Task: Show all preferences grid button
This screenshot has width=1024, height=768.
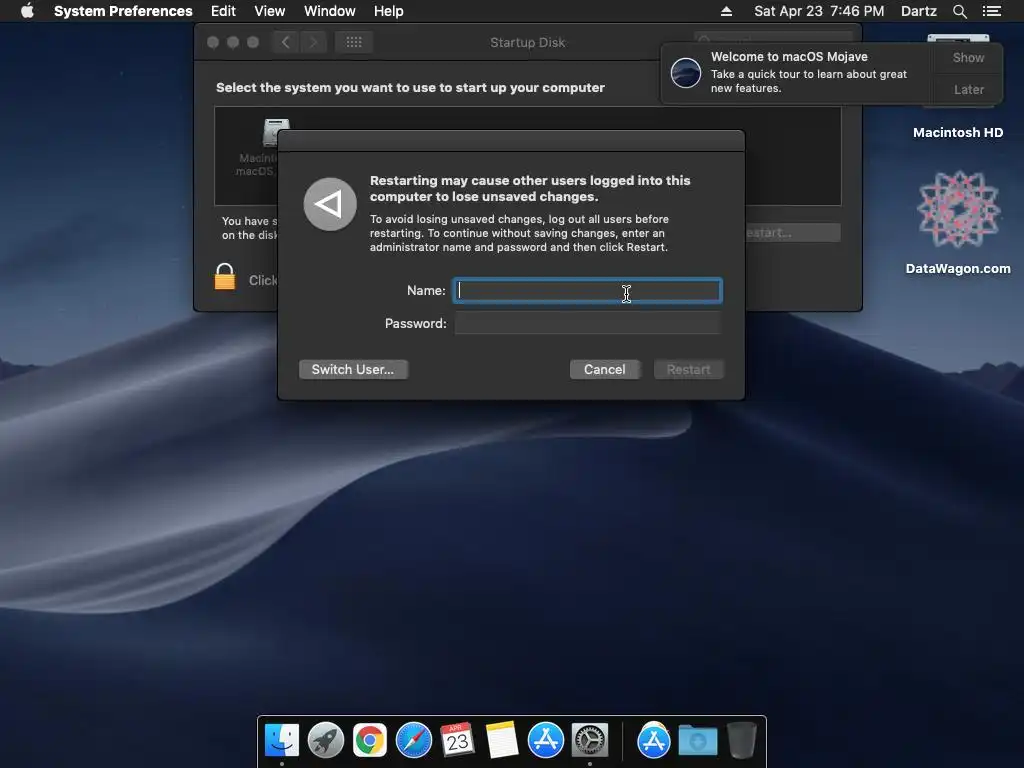Action: pos(354,42)
